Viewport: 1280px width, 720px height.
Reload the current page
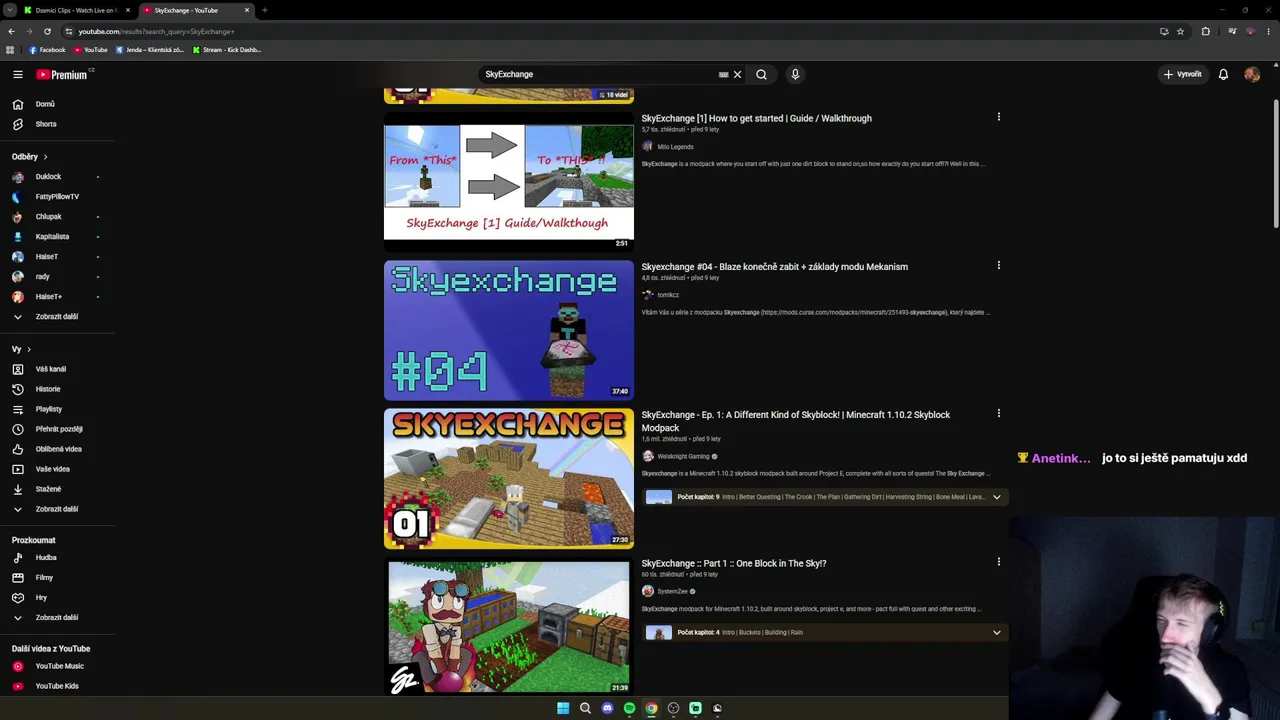[x=47, y=31]
